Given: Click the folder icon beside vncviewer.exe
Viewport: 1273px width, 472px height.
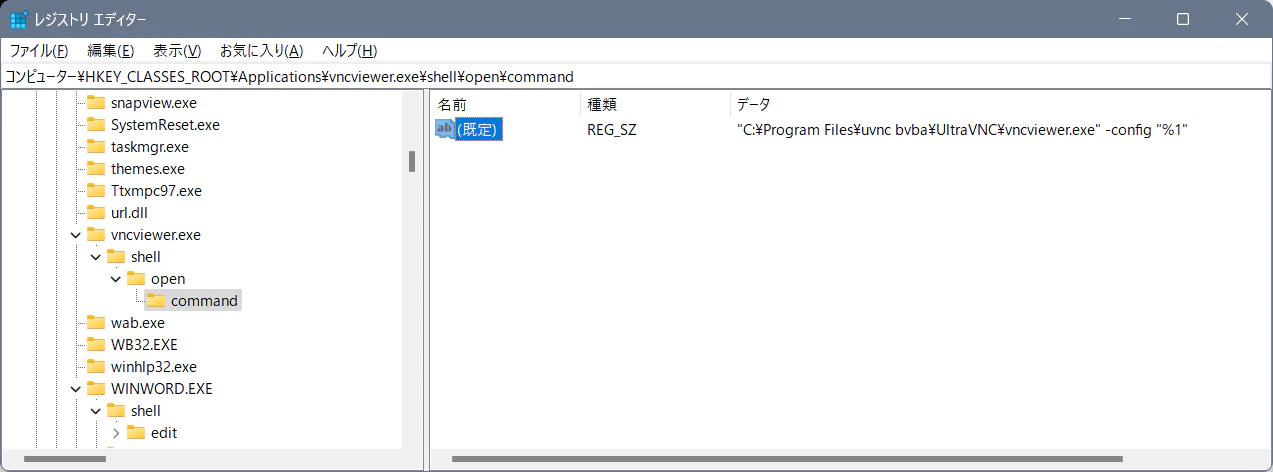Looking at the screenshot, I should click(x=96, y=235).
